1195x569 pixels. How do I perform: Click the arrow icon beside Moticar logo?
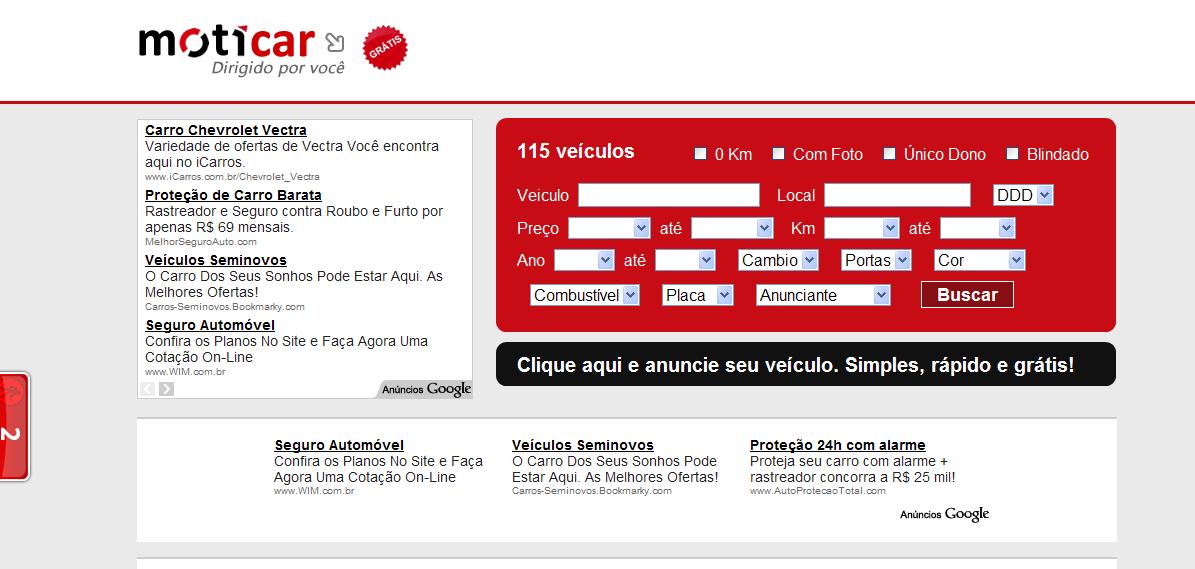tap(335, 42)
